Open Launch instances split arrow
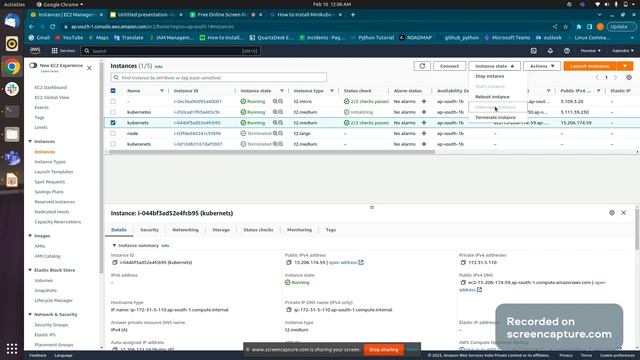 pyautogui.click(x=625, y=66)
